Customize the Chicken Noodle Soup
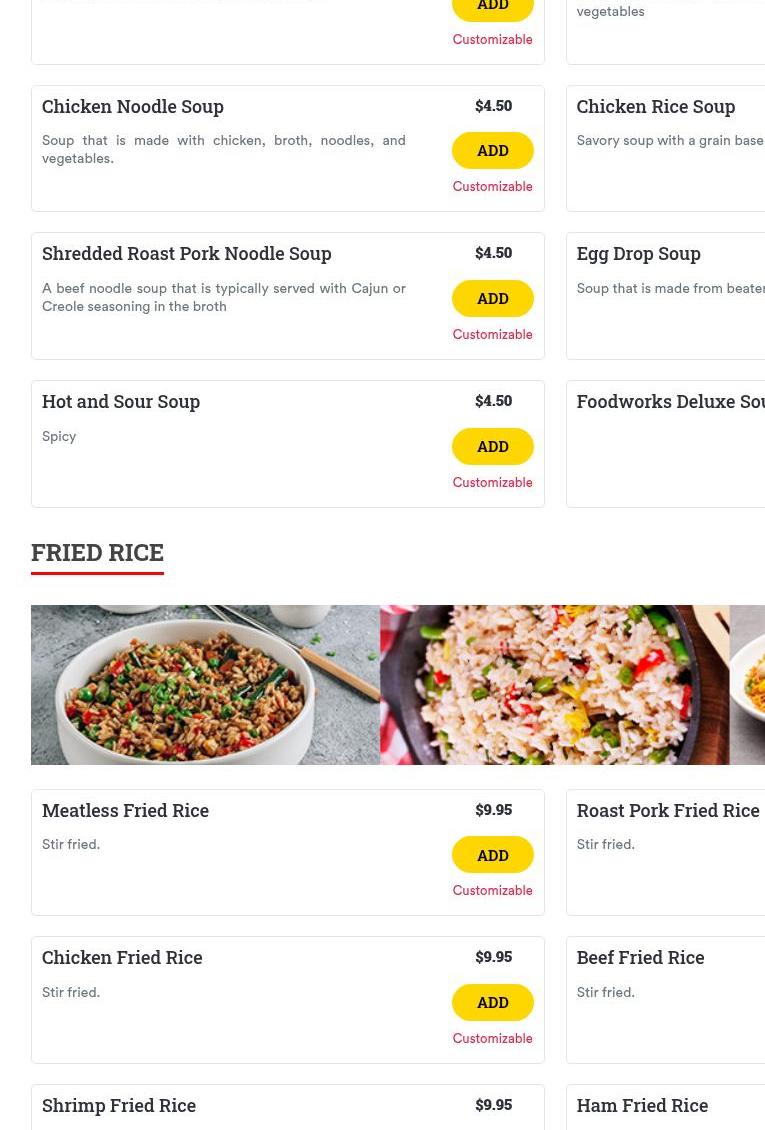Screen dimensions: 765x1130 coord(492,187)
